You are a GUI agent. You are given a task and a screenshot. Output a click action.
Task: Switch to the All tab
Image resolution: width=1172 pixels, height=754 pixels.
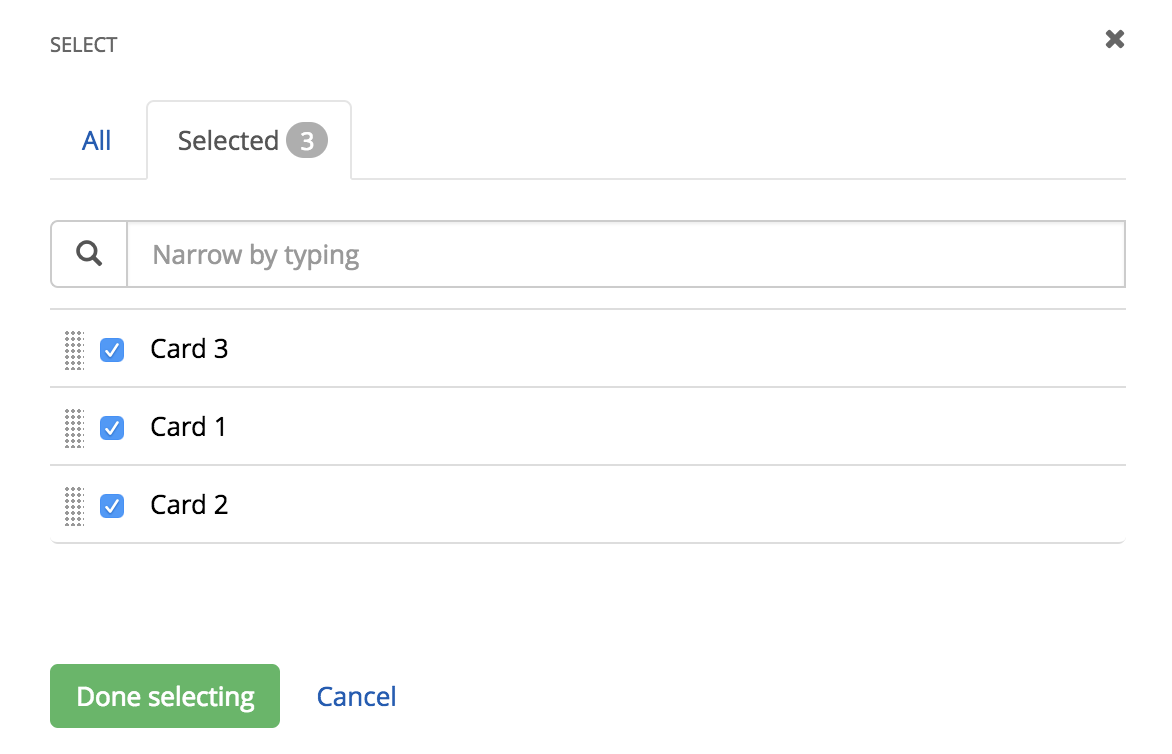pos(97,140)
